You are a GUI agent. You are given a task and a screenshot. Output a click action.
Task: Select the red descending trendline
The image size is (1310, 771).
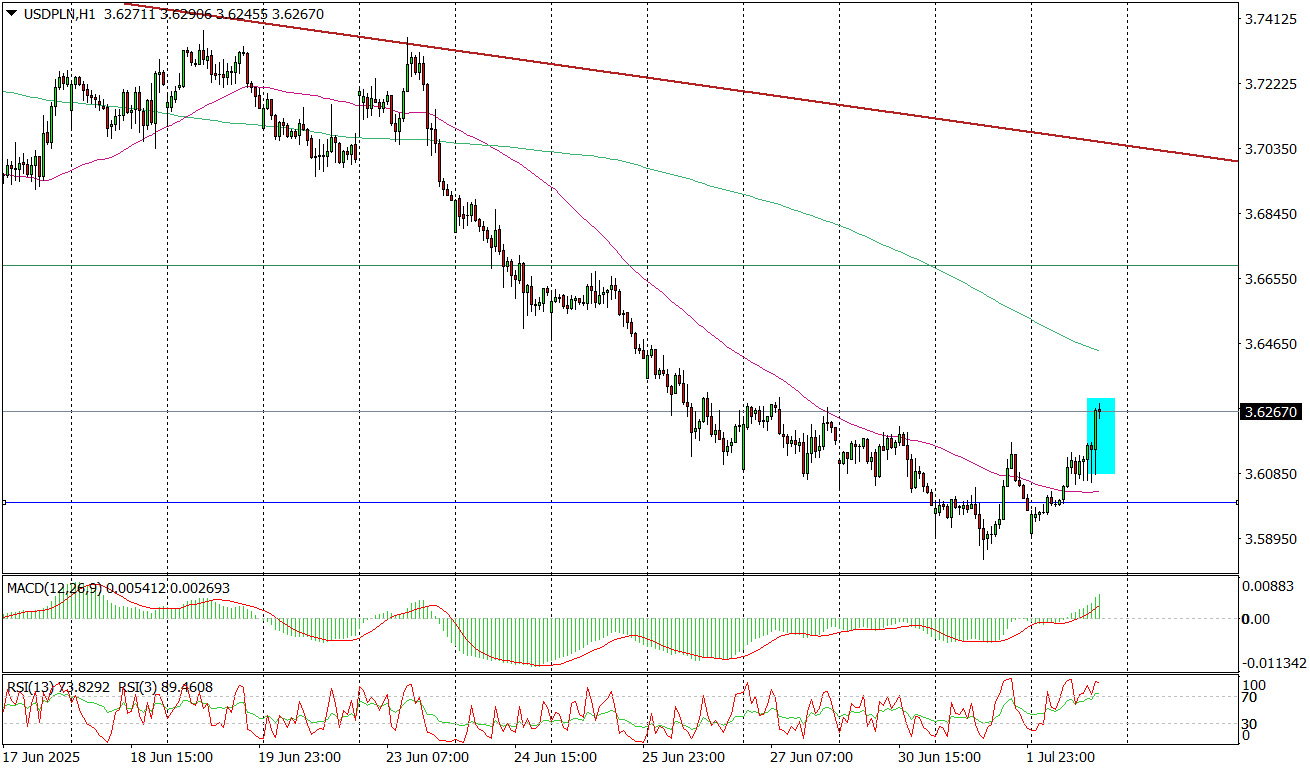(x=680, y=82)
